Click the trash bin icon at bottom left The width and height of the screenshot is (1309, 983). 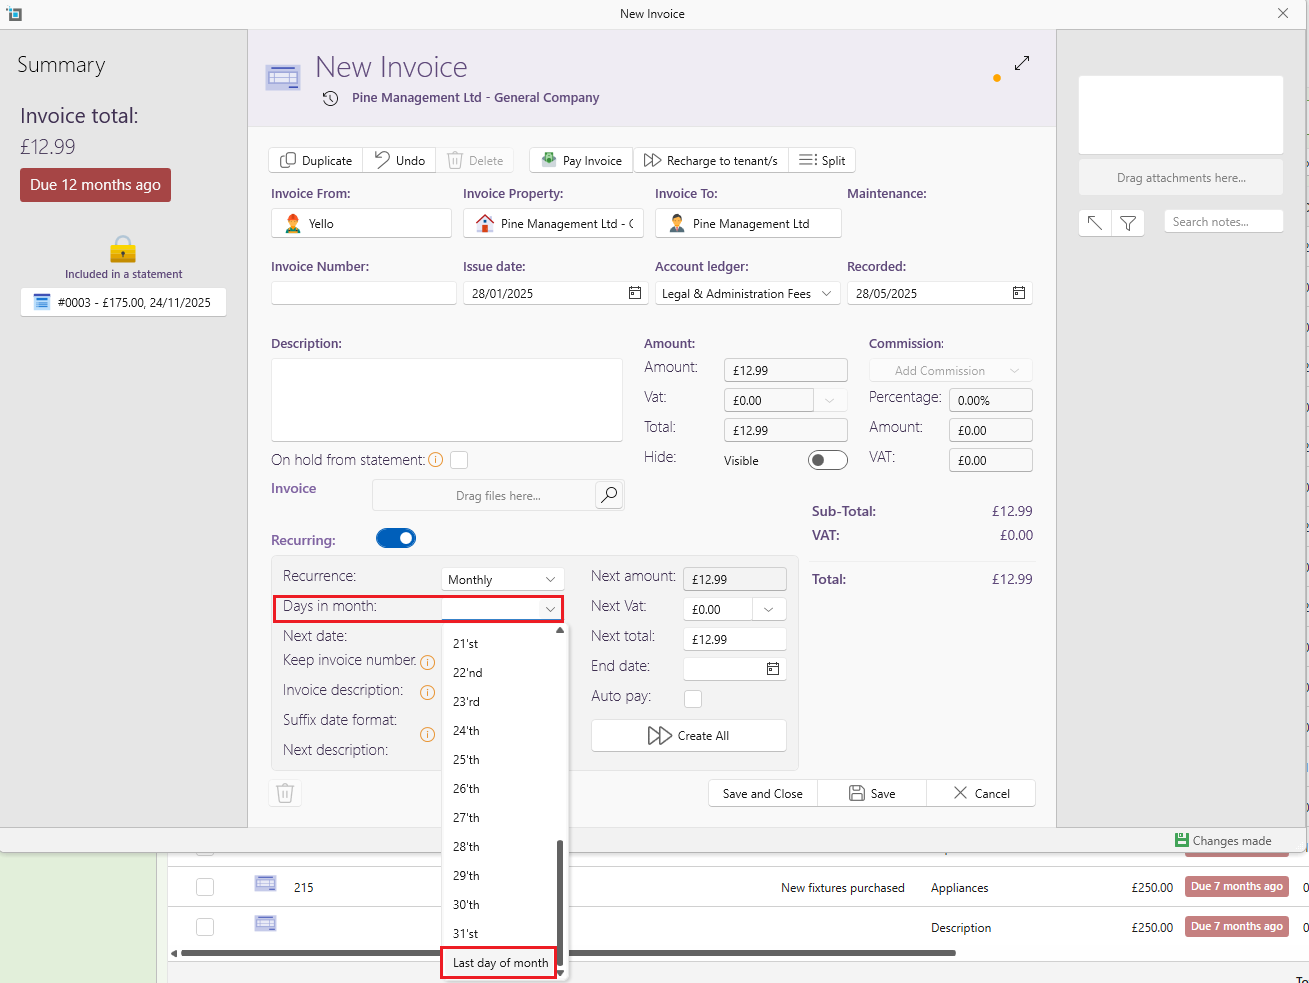coord(285,793)
